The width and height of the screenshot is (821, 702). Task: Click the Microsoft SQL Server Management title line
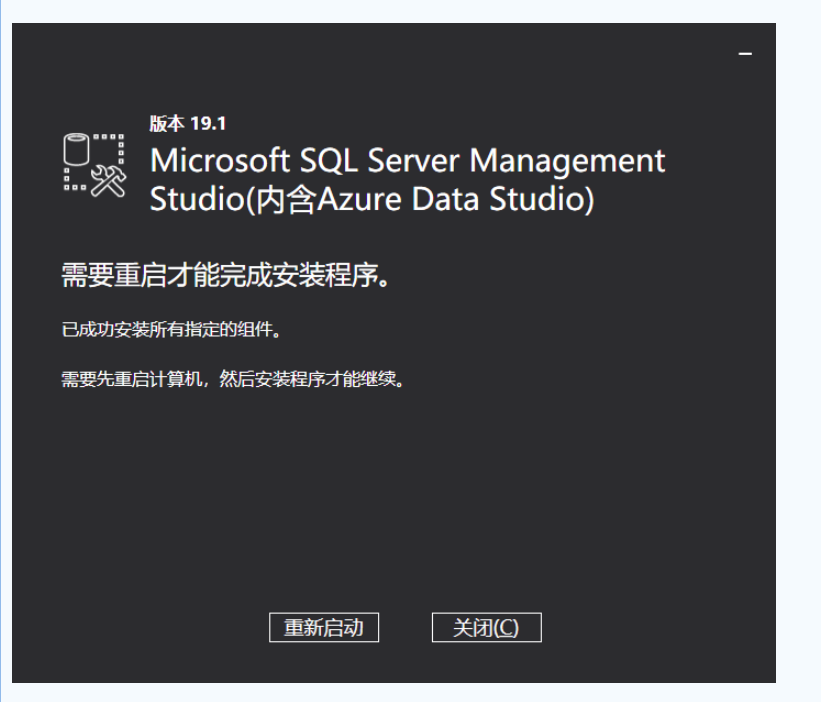pyautogui.click(x=407, y=160)
